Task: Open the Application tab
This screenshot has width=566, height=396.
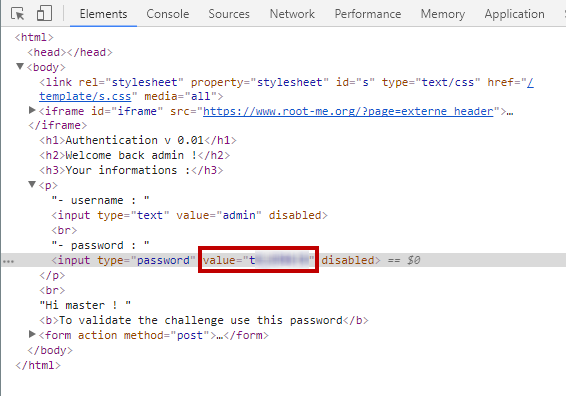Action: [514, 14]
